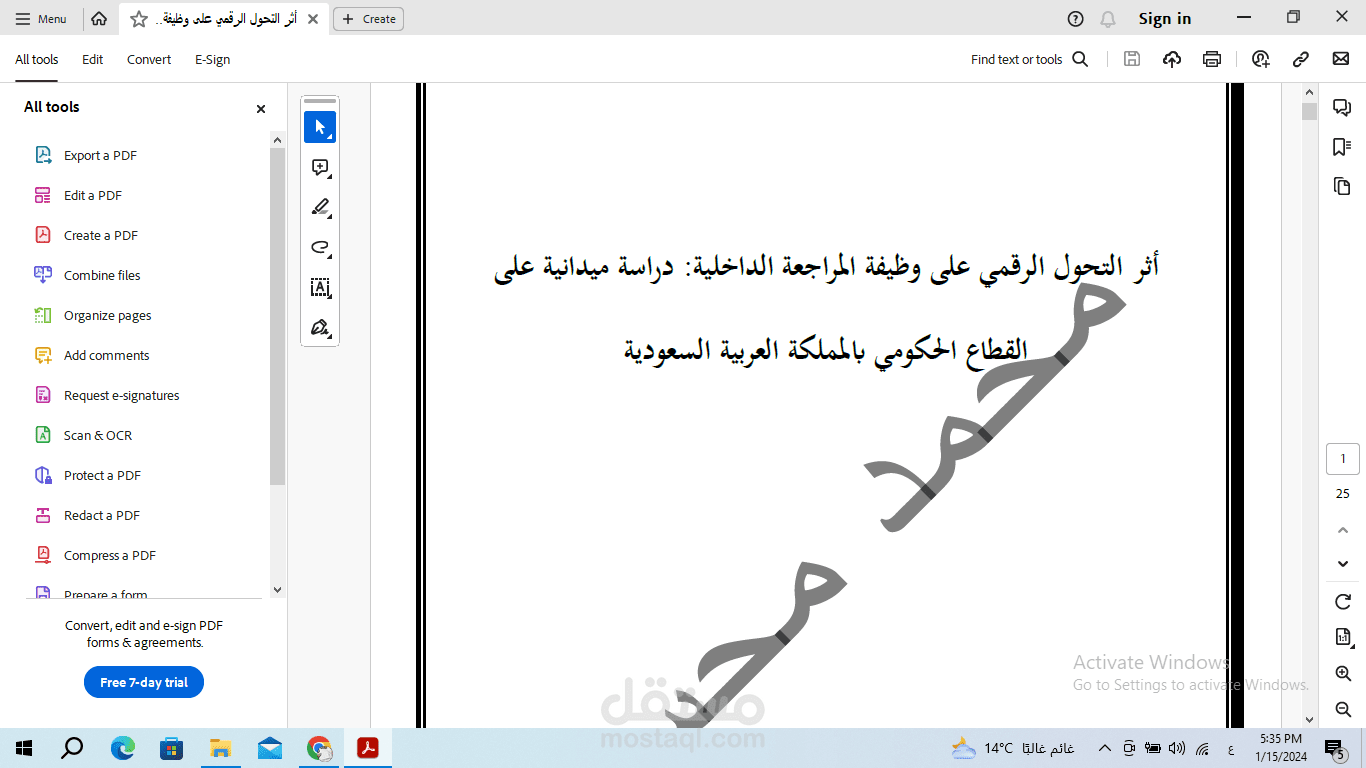This screenshot has height=768, width=1366.
Task: Open the taskbar clock and date
Action: tap(1281, 748)
